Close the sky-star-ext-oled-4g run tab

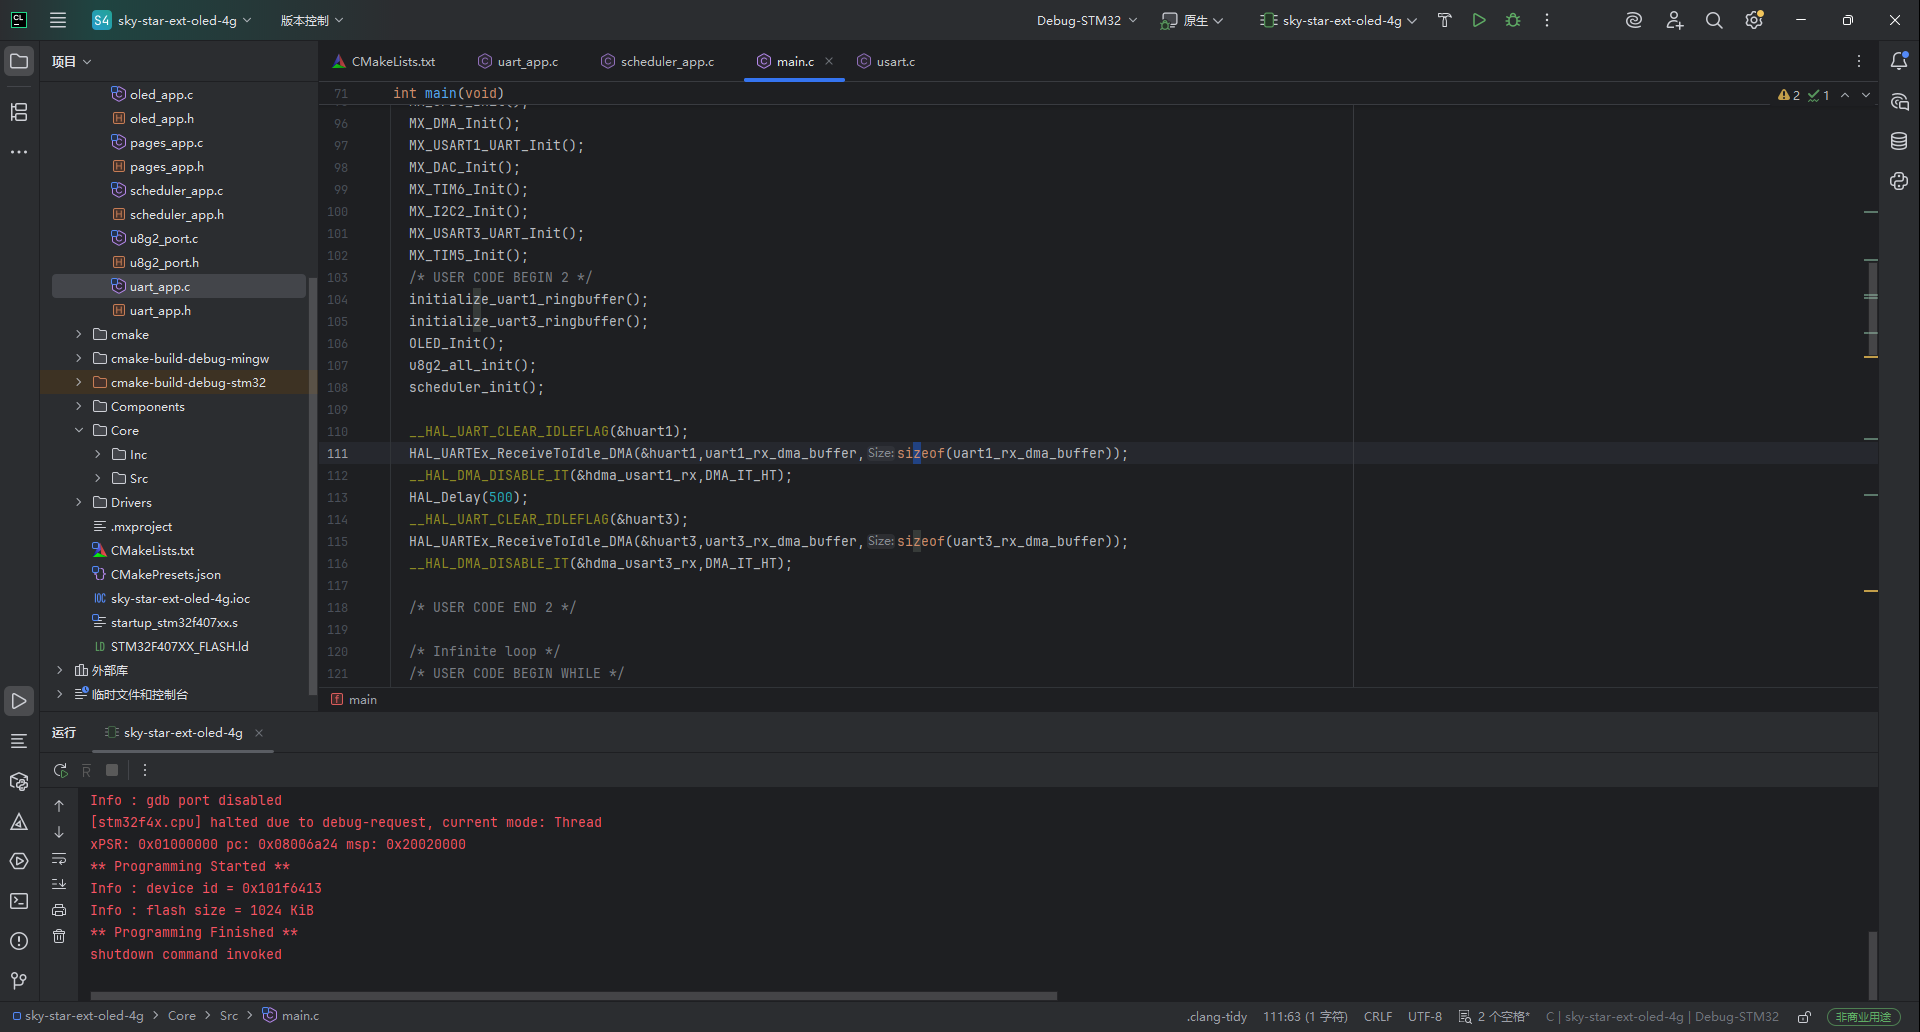click(x=259, y=733)
